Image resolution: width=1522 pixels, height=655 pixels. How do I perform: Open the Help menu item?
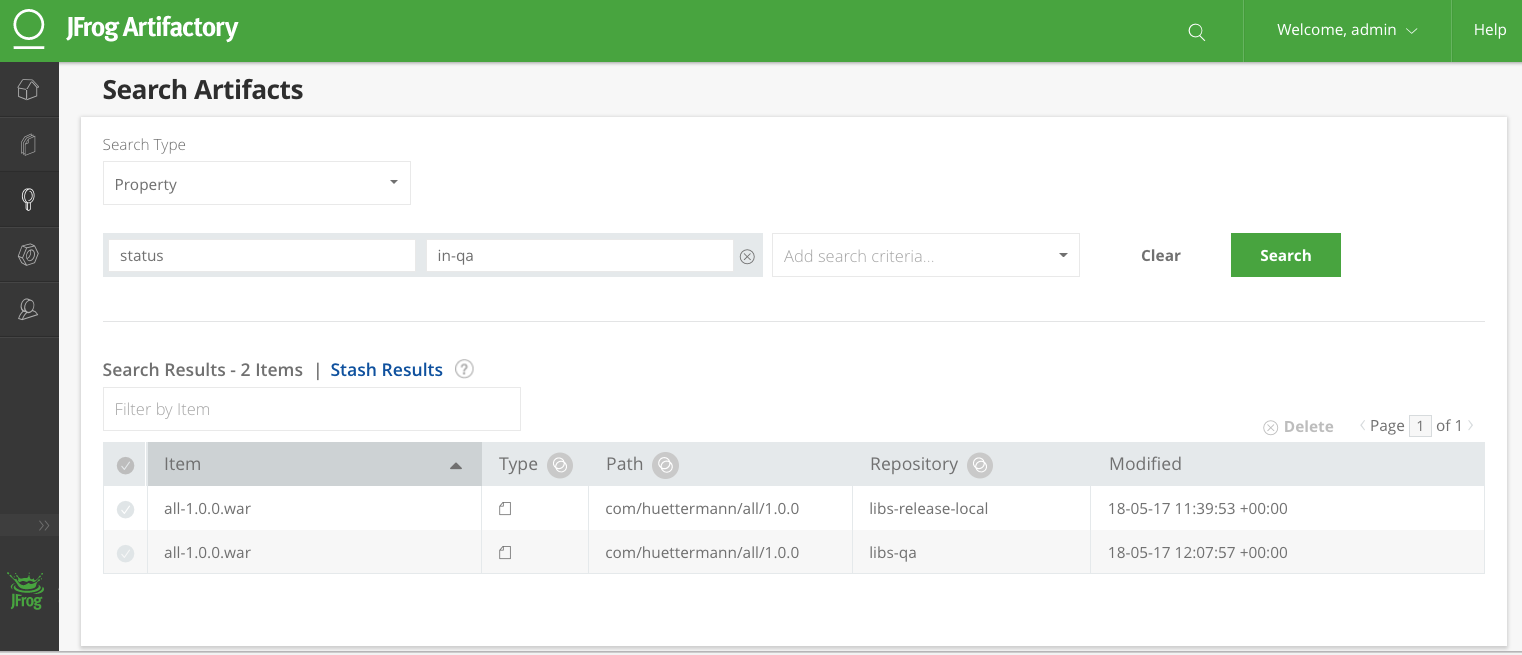pos(1489,30)
